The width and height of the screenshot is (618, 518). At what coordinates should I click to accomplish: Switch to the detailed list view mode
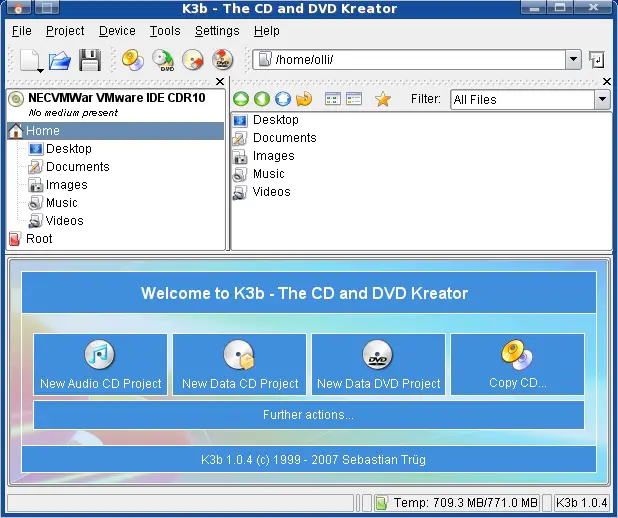click(x=354, y=99)
